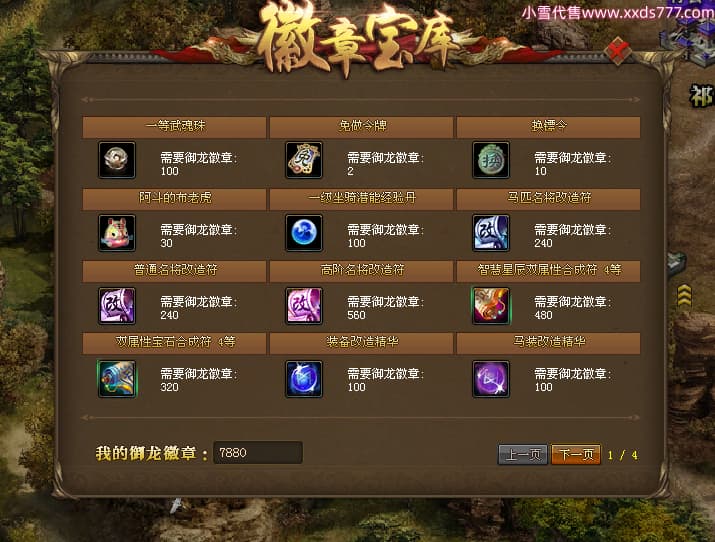
Task: Select the 免做令牌 token icon
Action: click(x=304, y=160)
